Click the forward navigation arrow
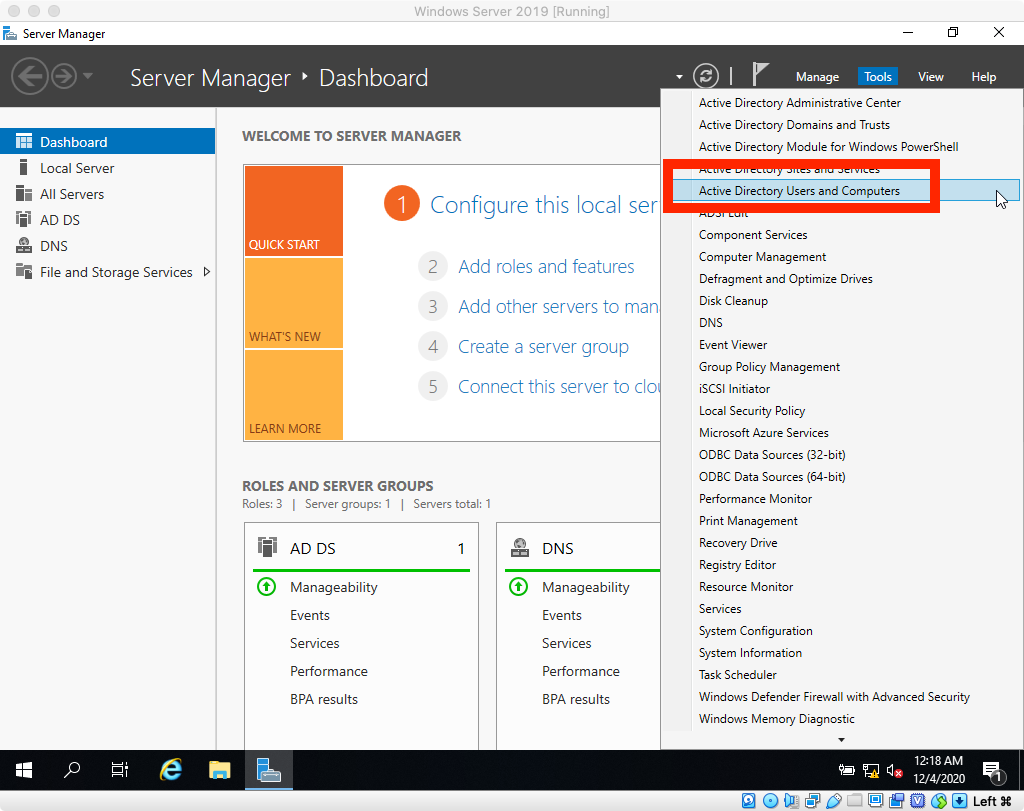The height and width of the screenshot is (811, 1024). (64, 76)
